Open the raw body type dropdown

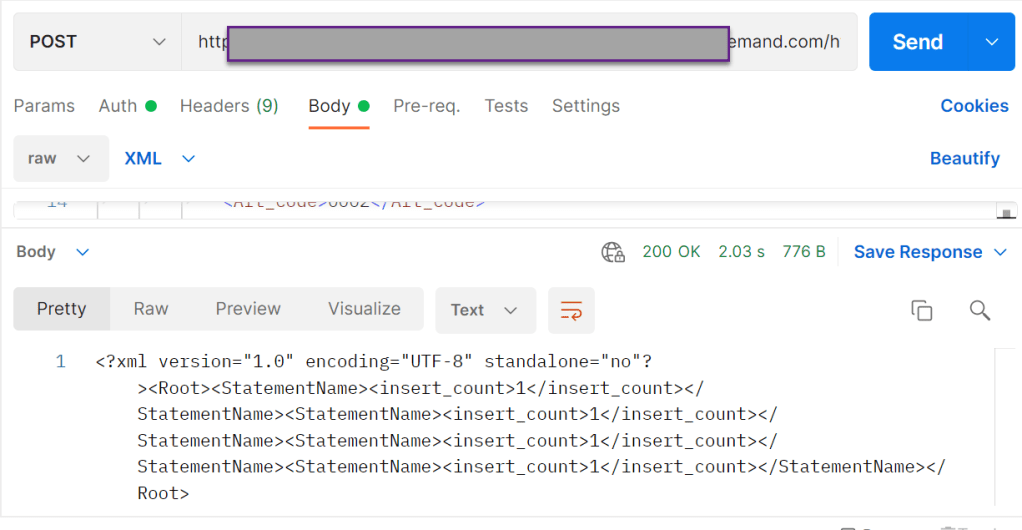[60, 159]
